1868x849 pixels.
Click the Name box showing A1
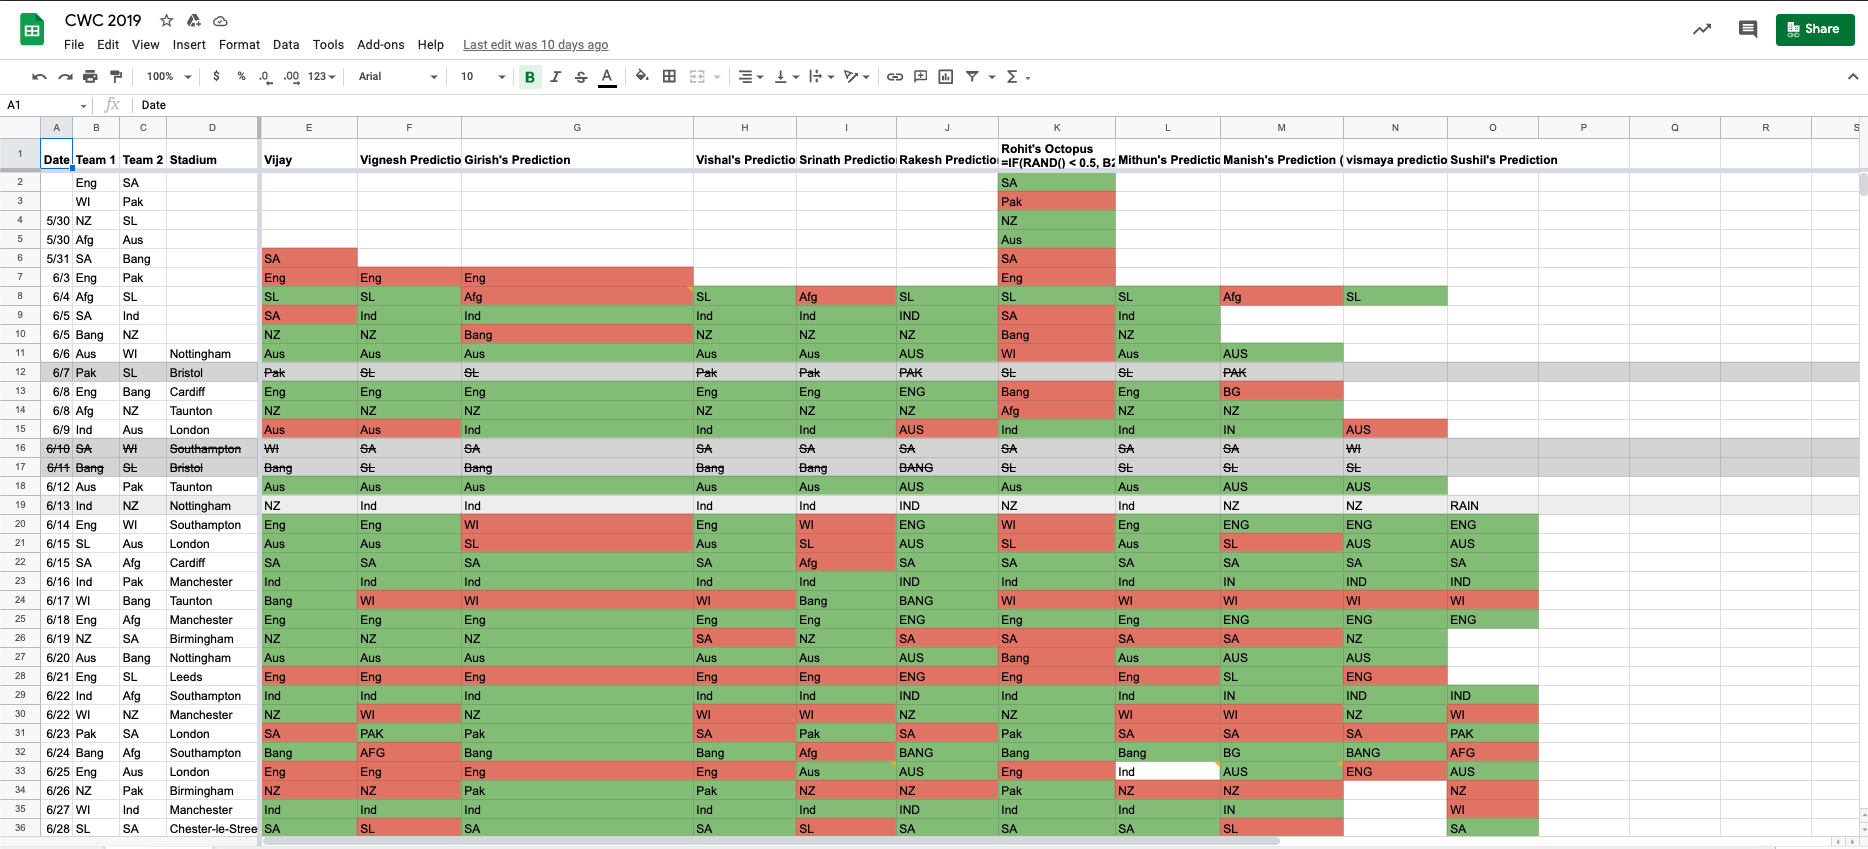[x=47, y=105]
